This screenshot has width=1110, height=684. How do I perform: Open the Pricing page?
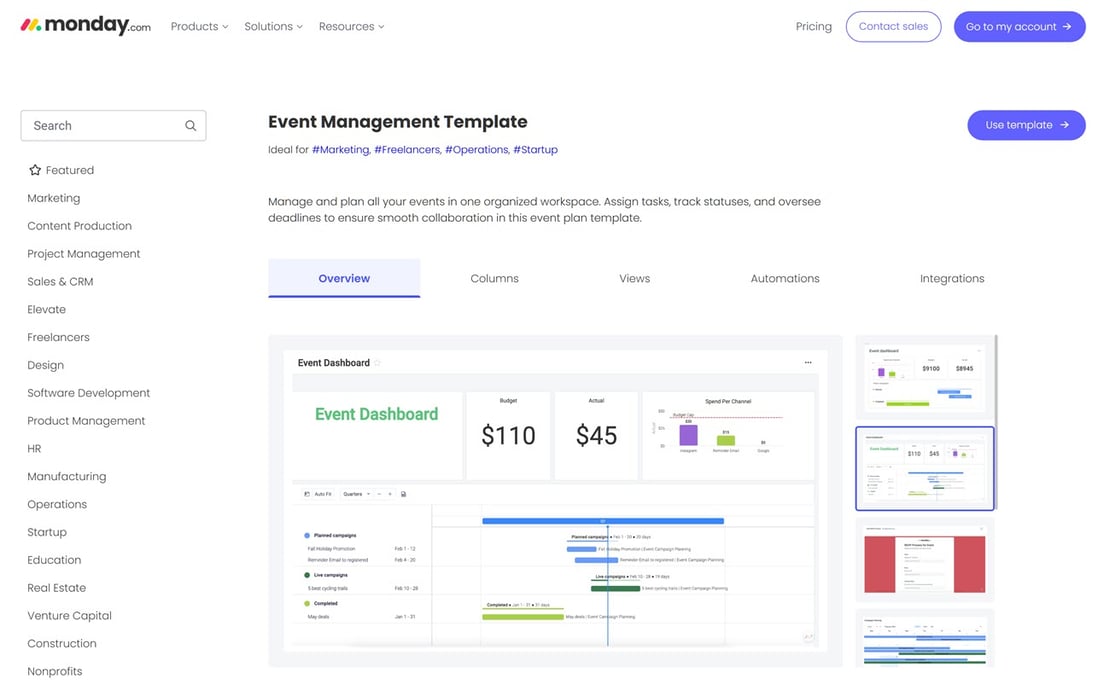[813, 26]
